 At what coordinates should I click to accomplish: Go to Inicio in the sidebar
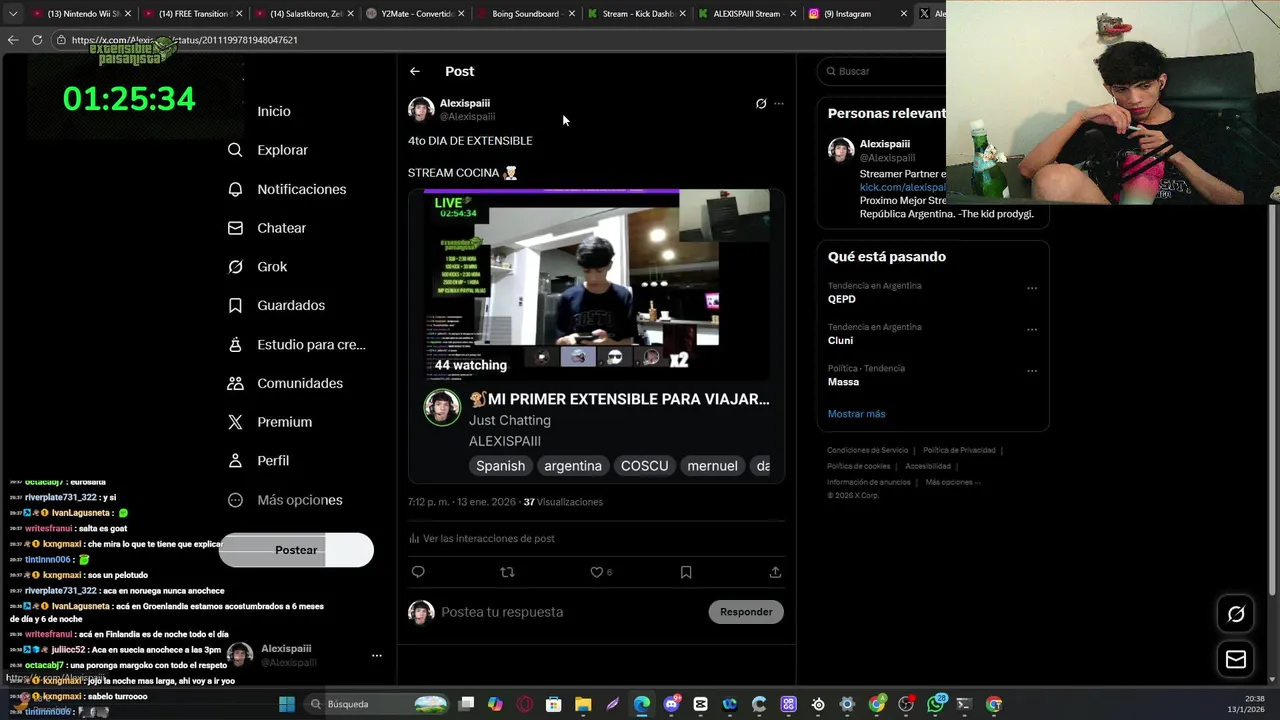pos(273,111)
